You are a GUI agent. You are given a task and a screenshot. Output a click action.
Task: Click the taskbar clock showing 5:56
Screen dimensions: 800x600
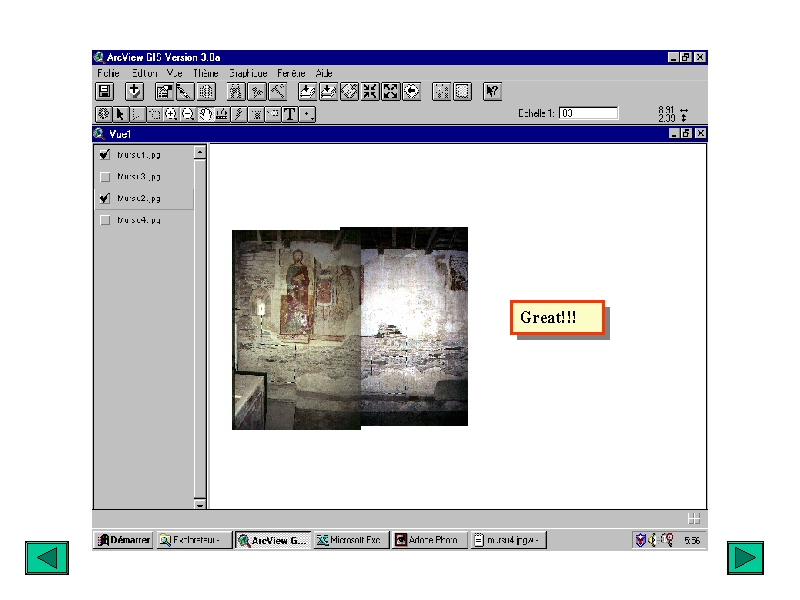692,540
